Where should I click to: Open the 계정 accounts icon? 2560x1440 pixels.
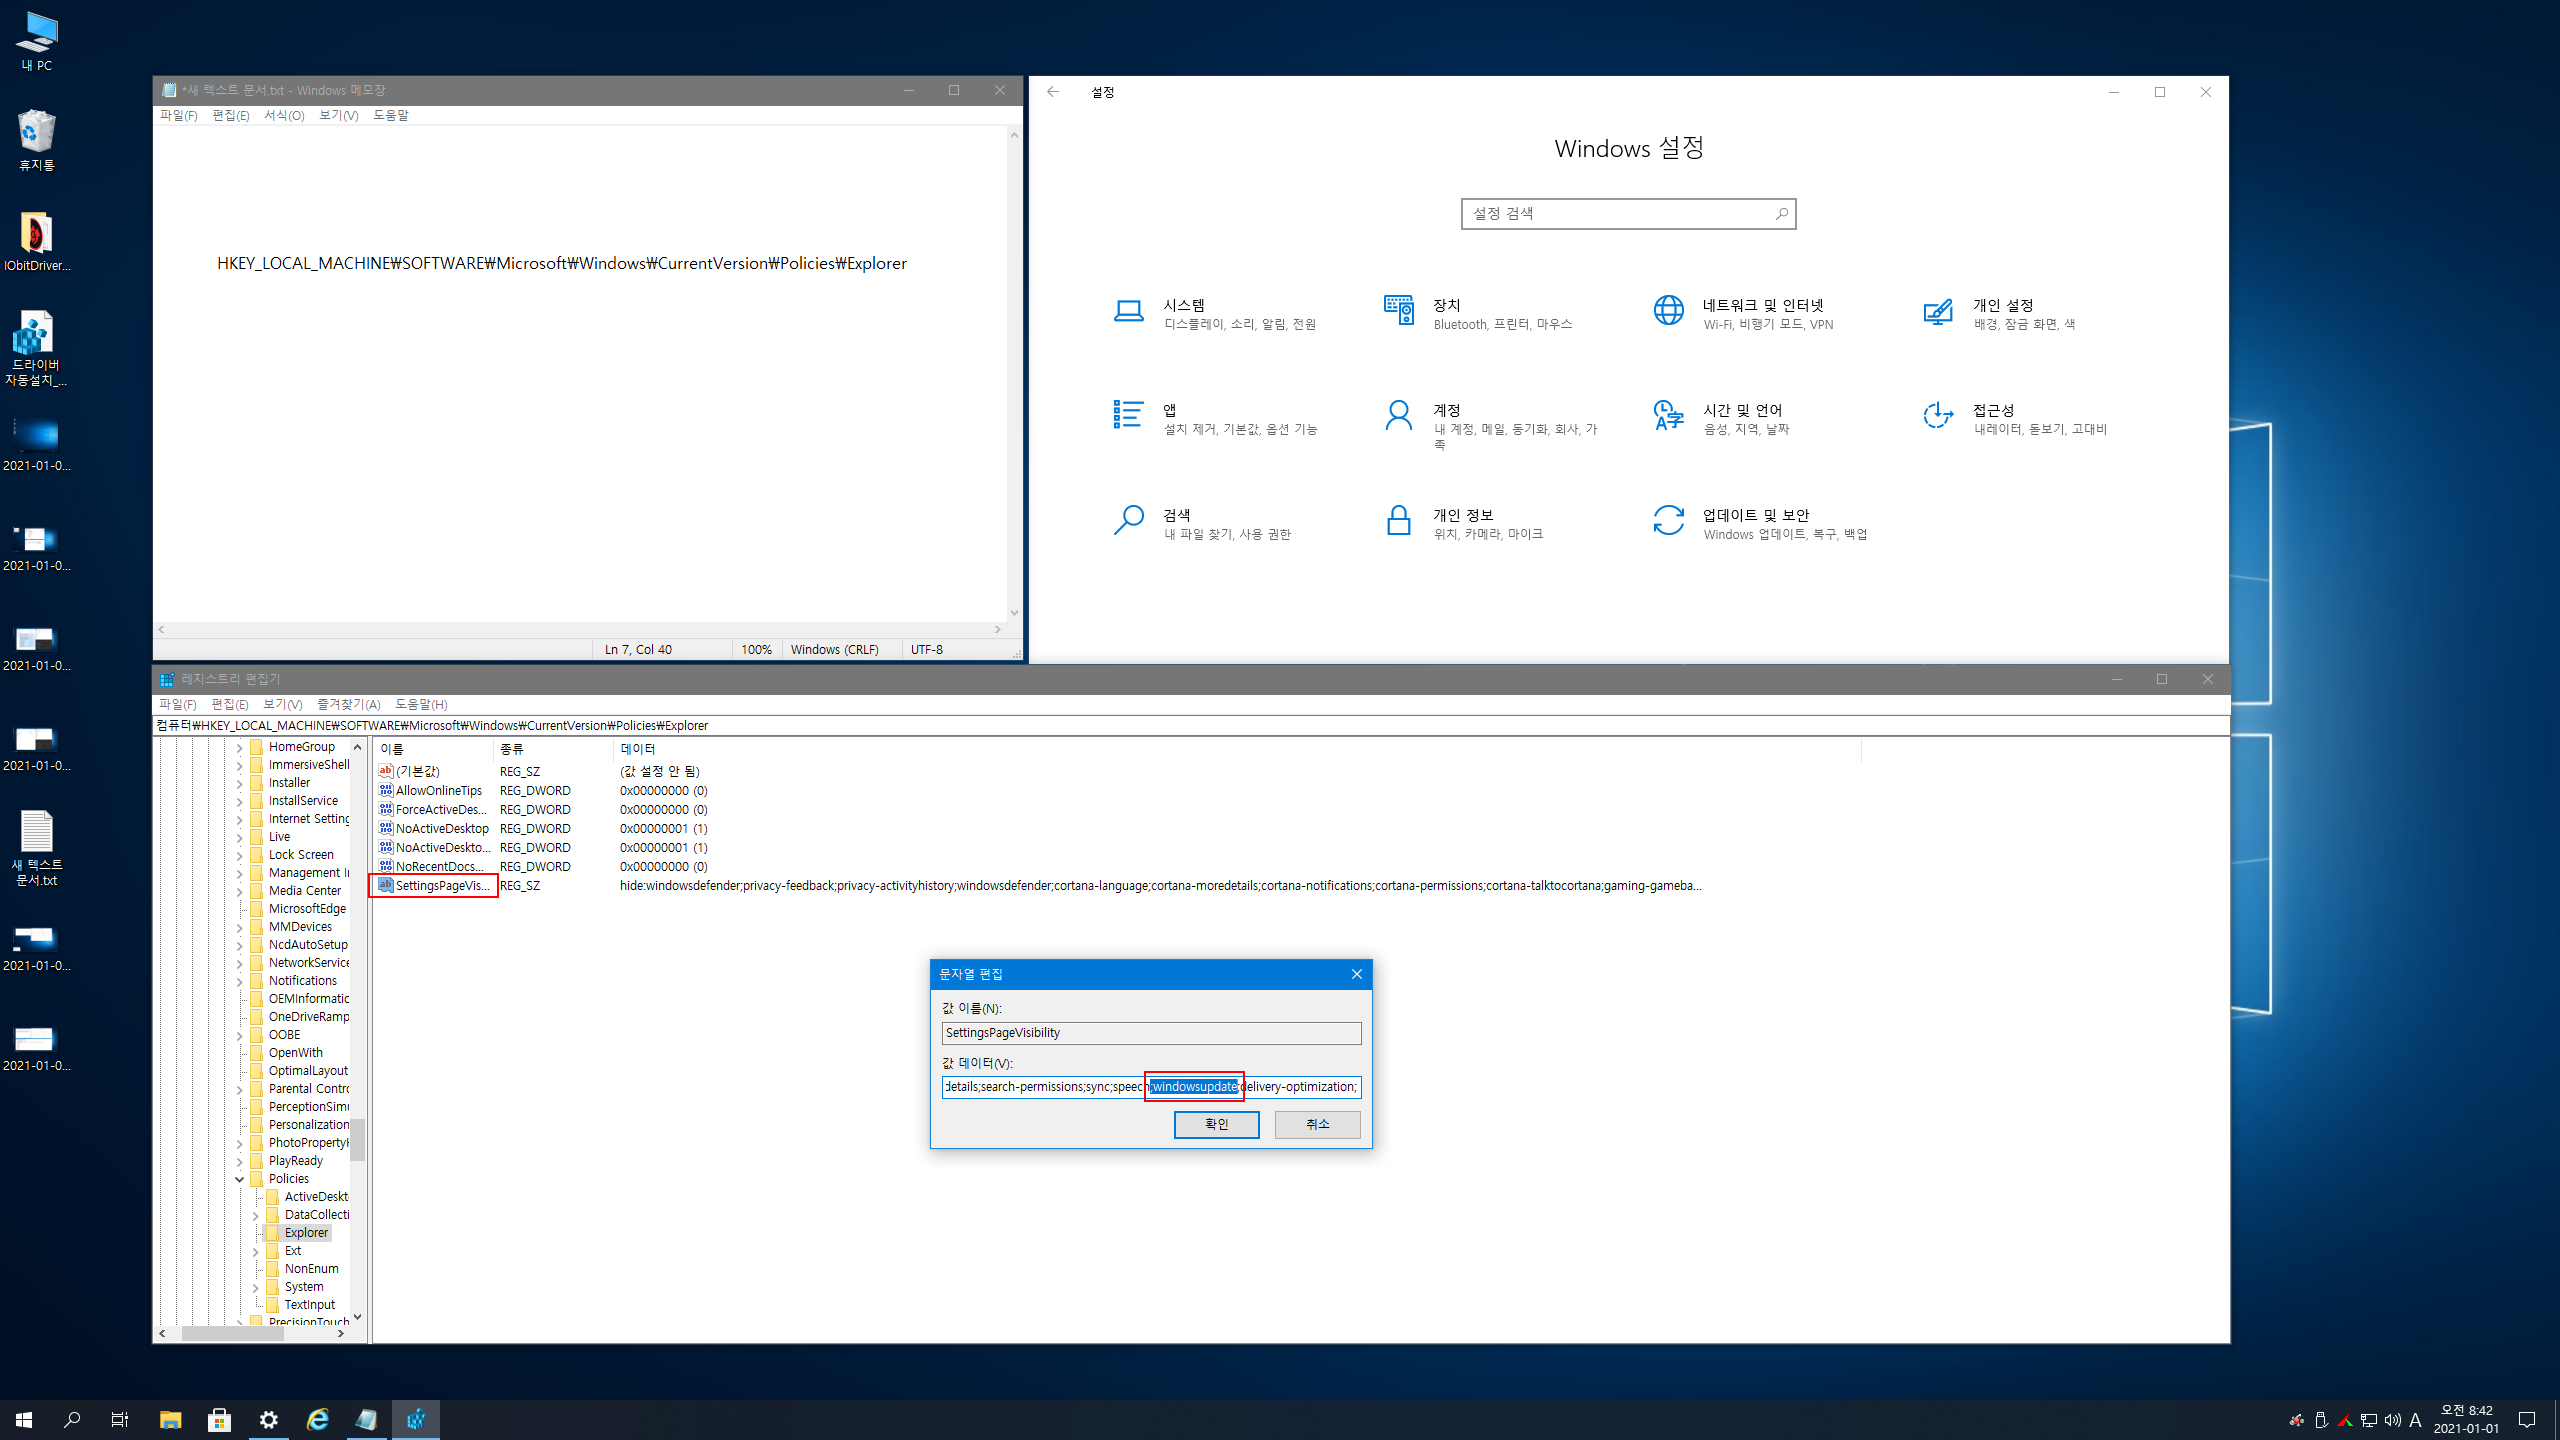[1398, 416]
